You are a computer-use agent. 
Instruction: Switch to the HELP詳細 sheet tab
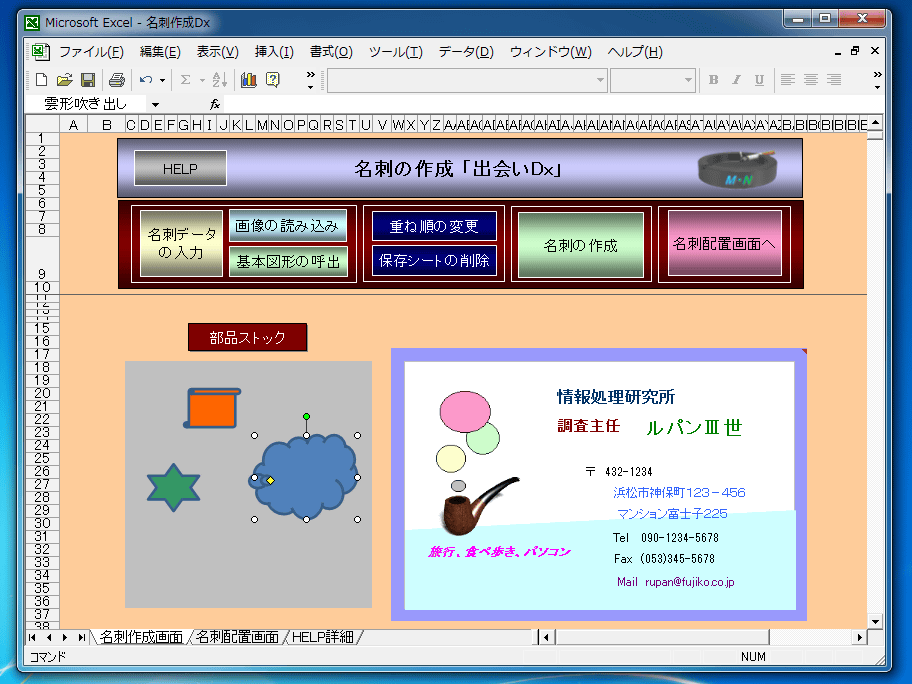tap(323, 637)
